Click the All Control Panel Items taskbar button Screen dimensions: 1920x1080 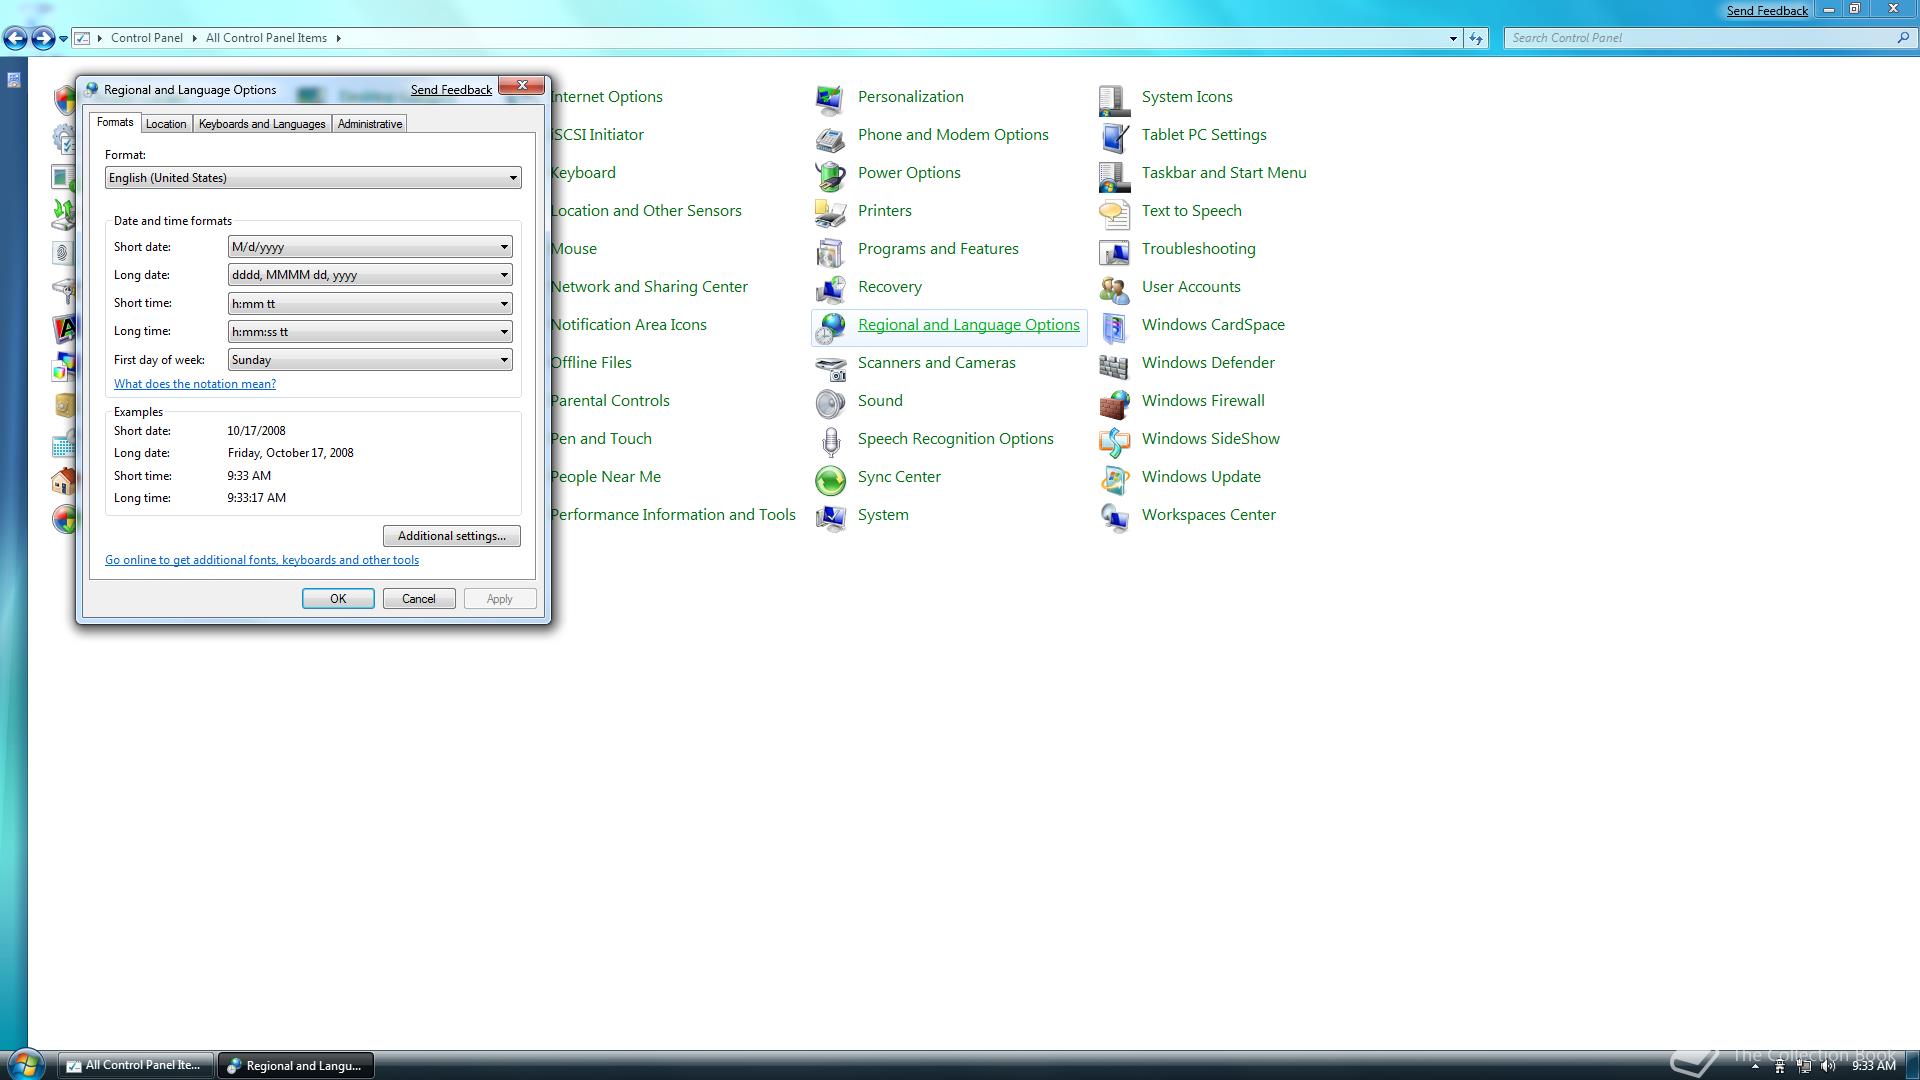point(135,1065)
